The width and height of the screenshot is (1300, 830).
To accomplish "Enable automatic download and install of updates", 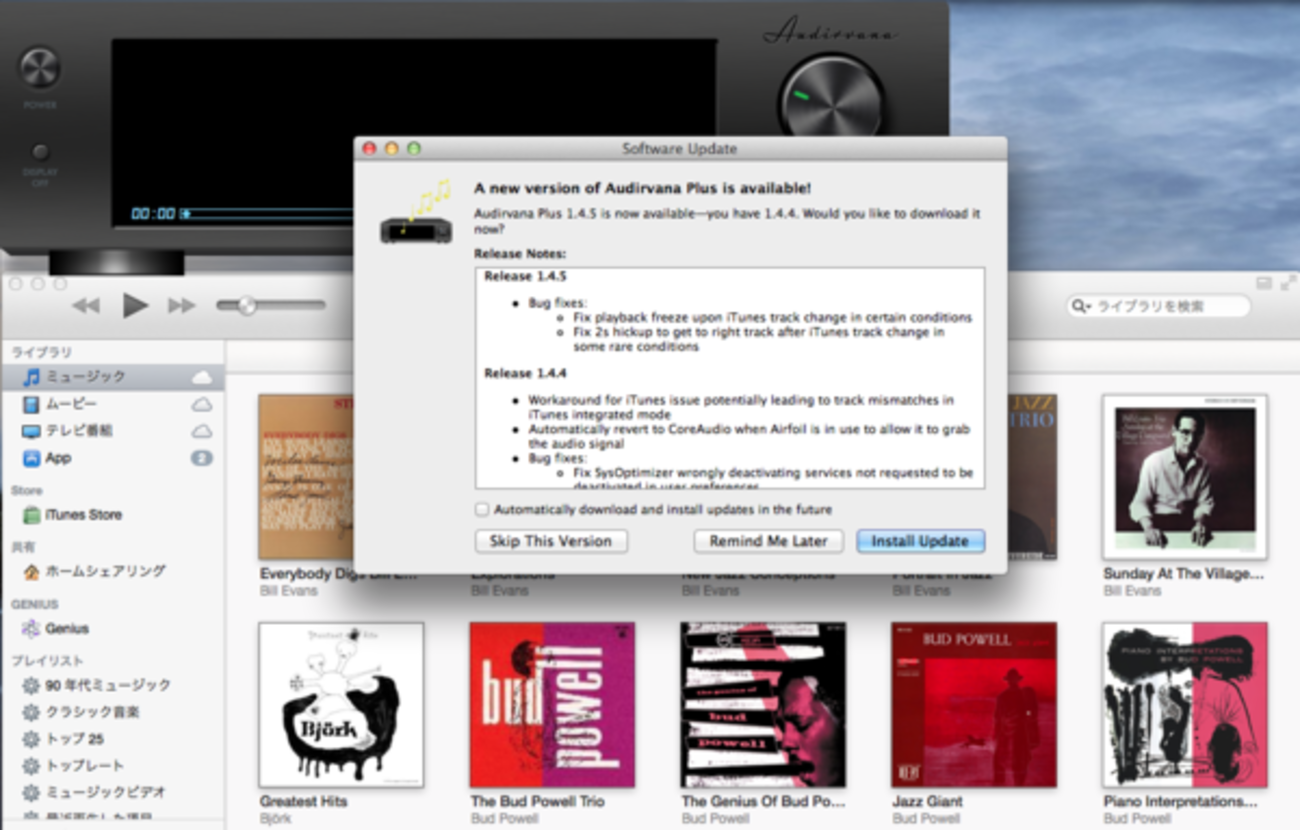I will [482, 510].
